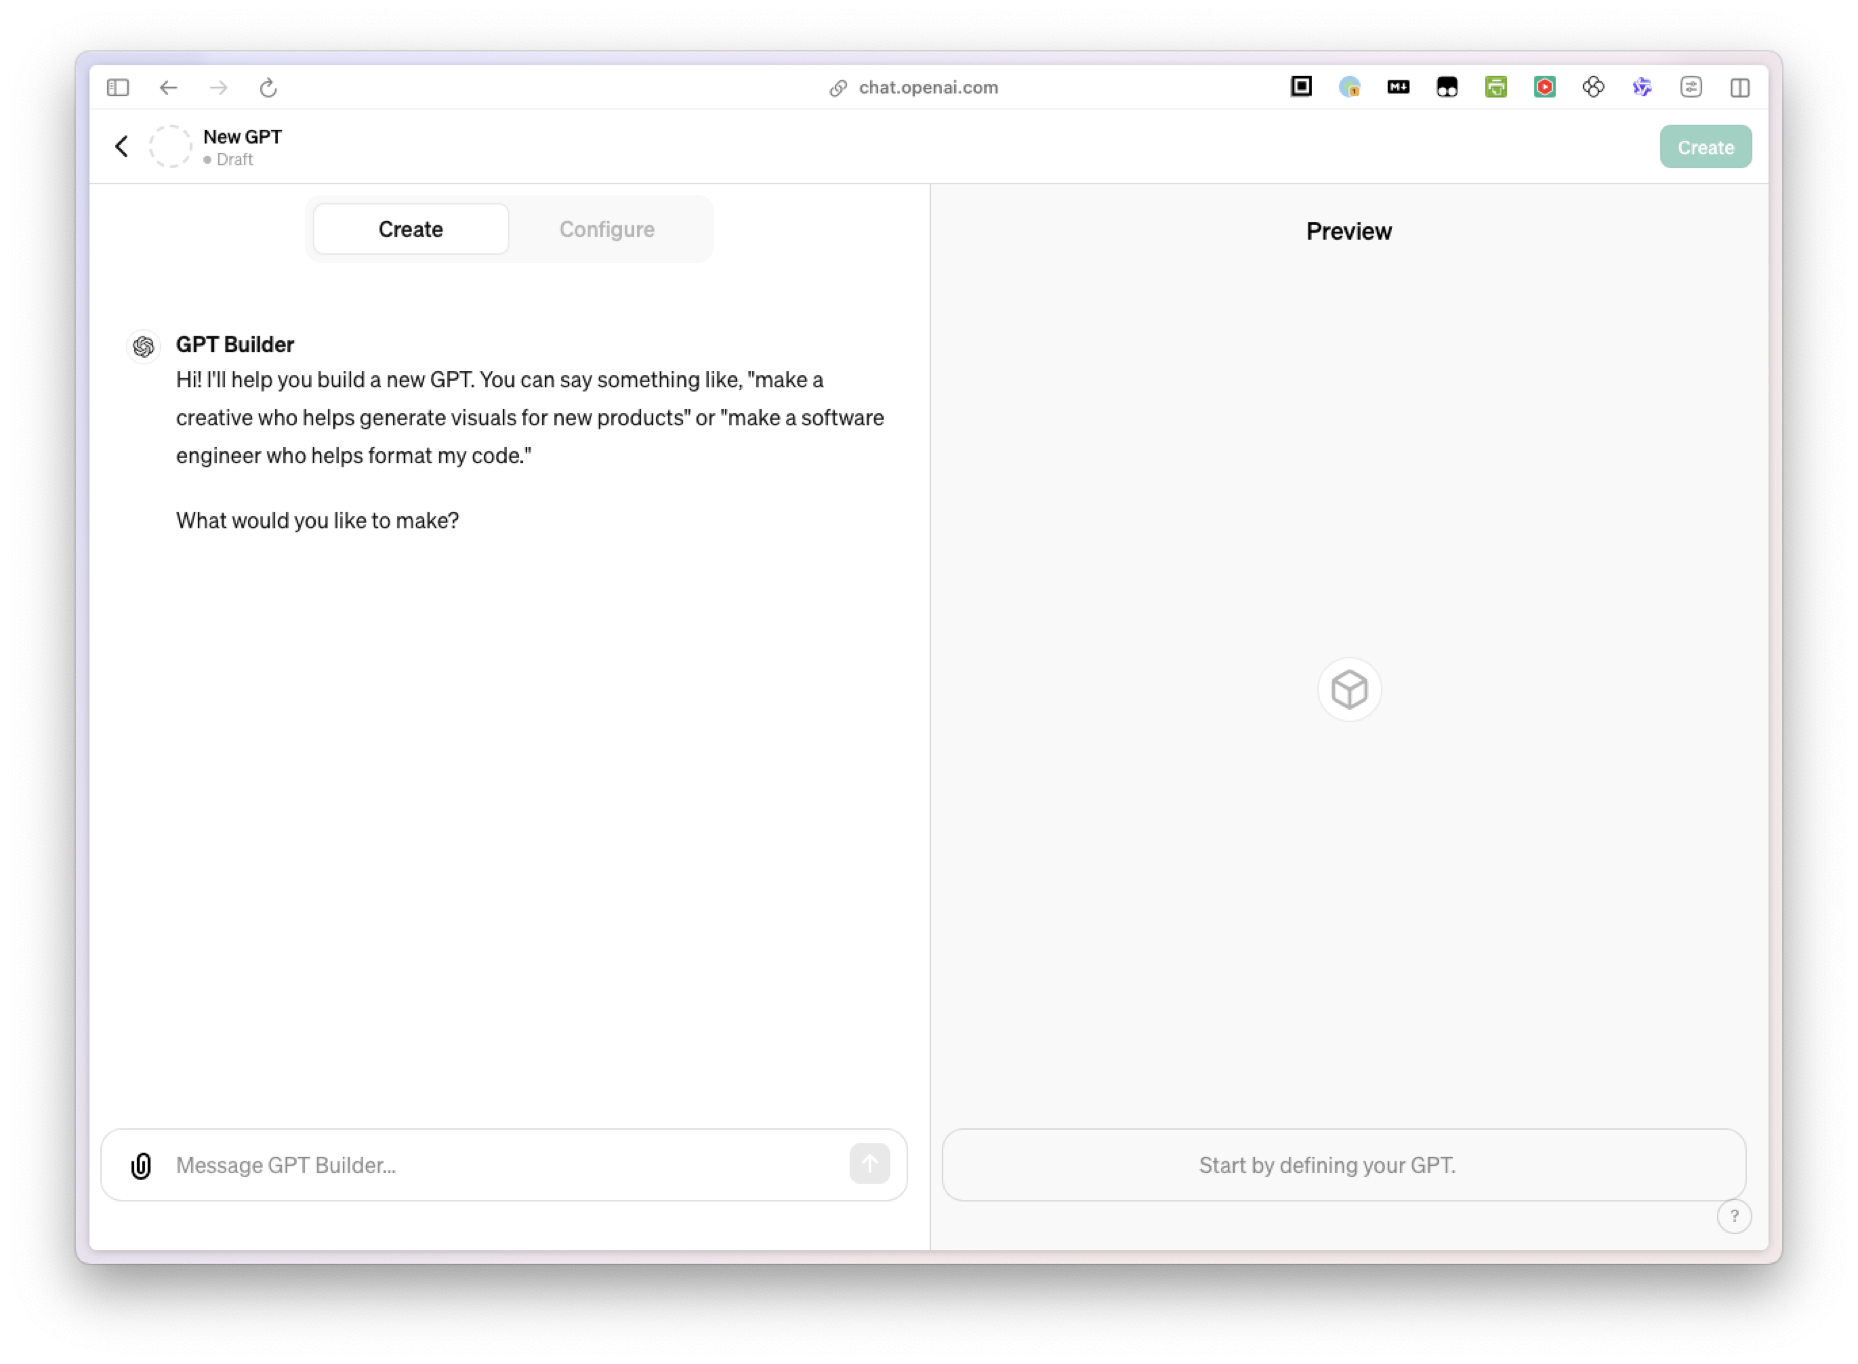The height and width of the screenshot is (1364, 1858).
Task: Click the cube icon in Preview pane
Action: [x=1349, y=689]
